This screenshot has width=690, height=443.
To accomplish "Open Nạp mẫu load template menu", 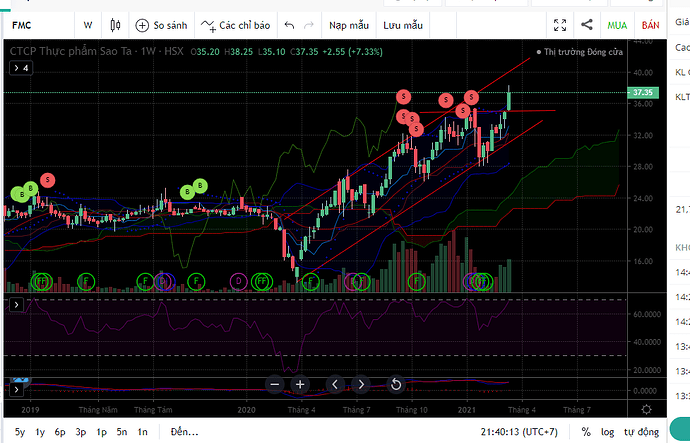I will click(349, 25).
